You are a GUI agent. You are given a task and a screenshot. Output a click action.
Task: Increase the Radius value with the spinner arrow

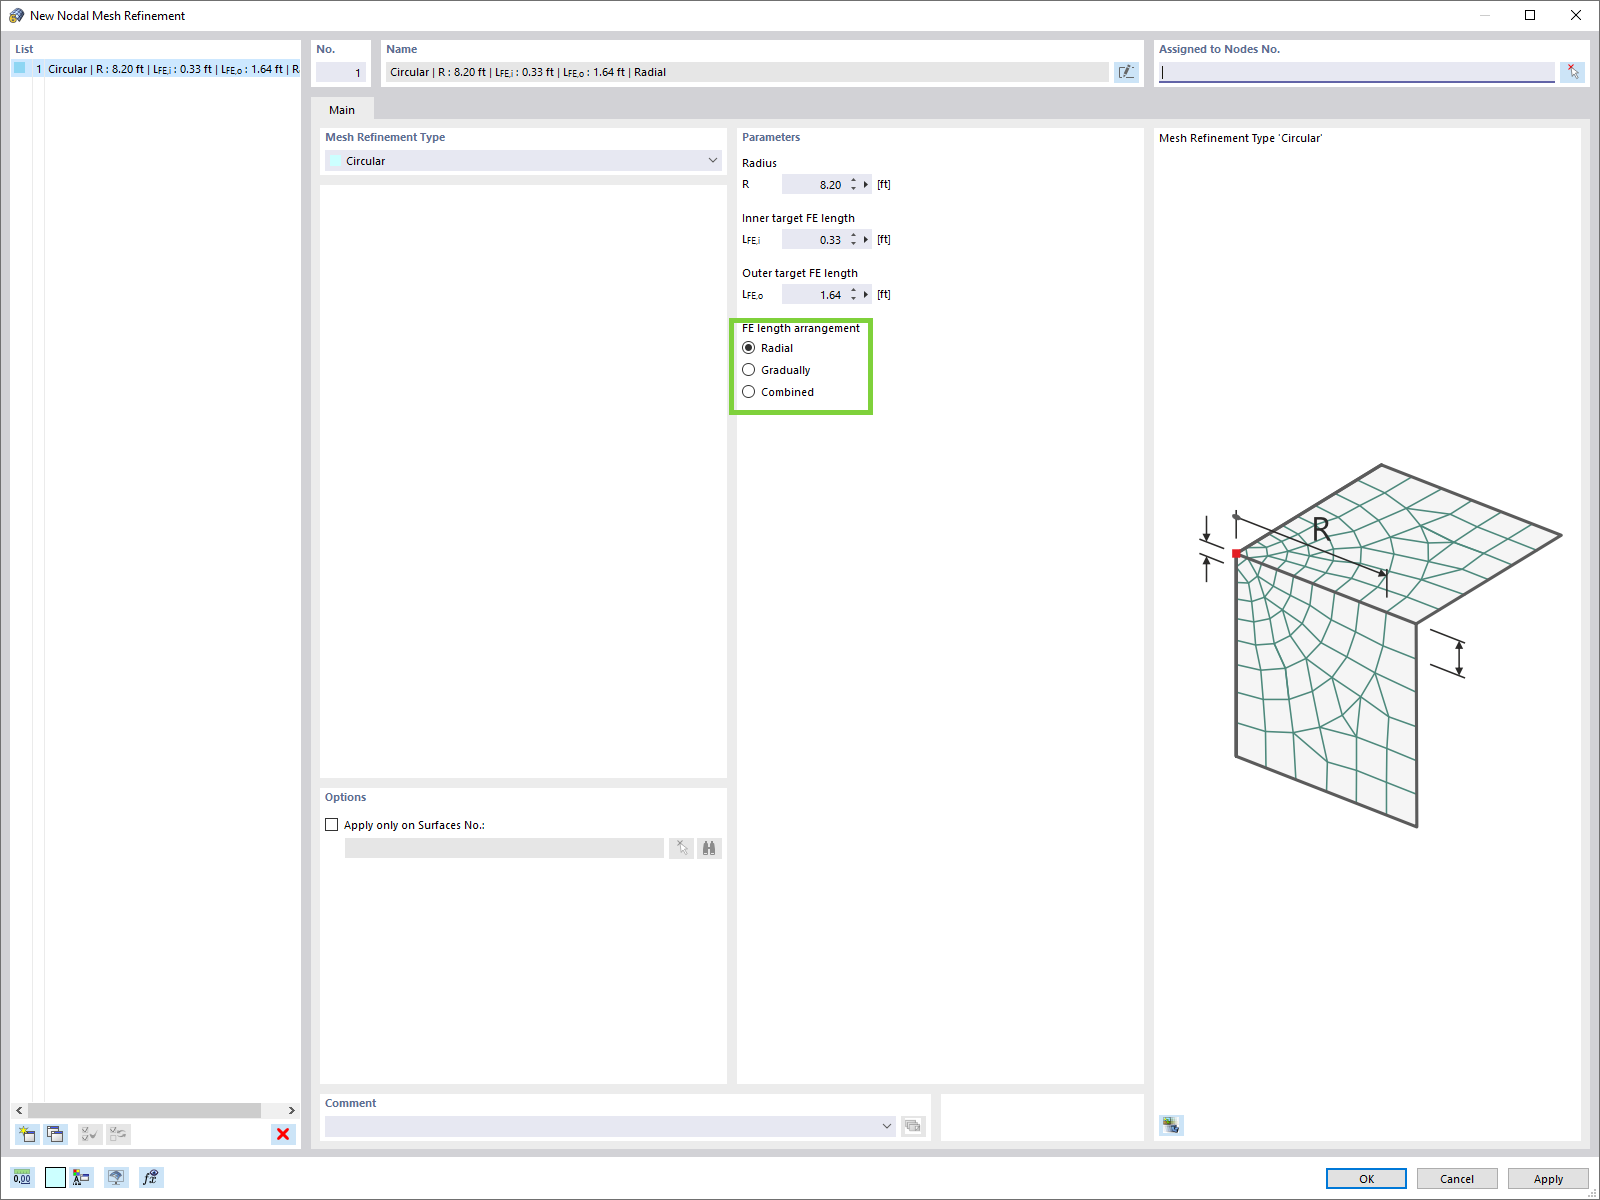852,180
